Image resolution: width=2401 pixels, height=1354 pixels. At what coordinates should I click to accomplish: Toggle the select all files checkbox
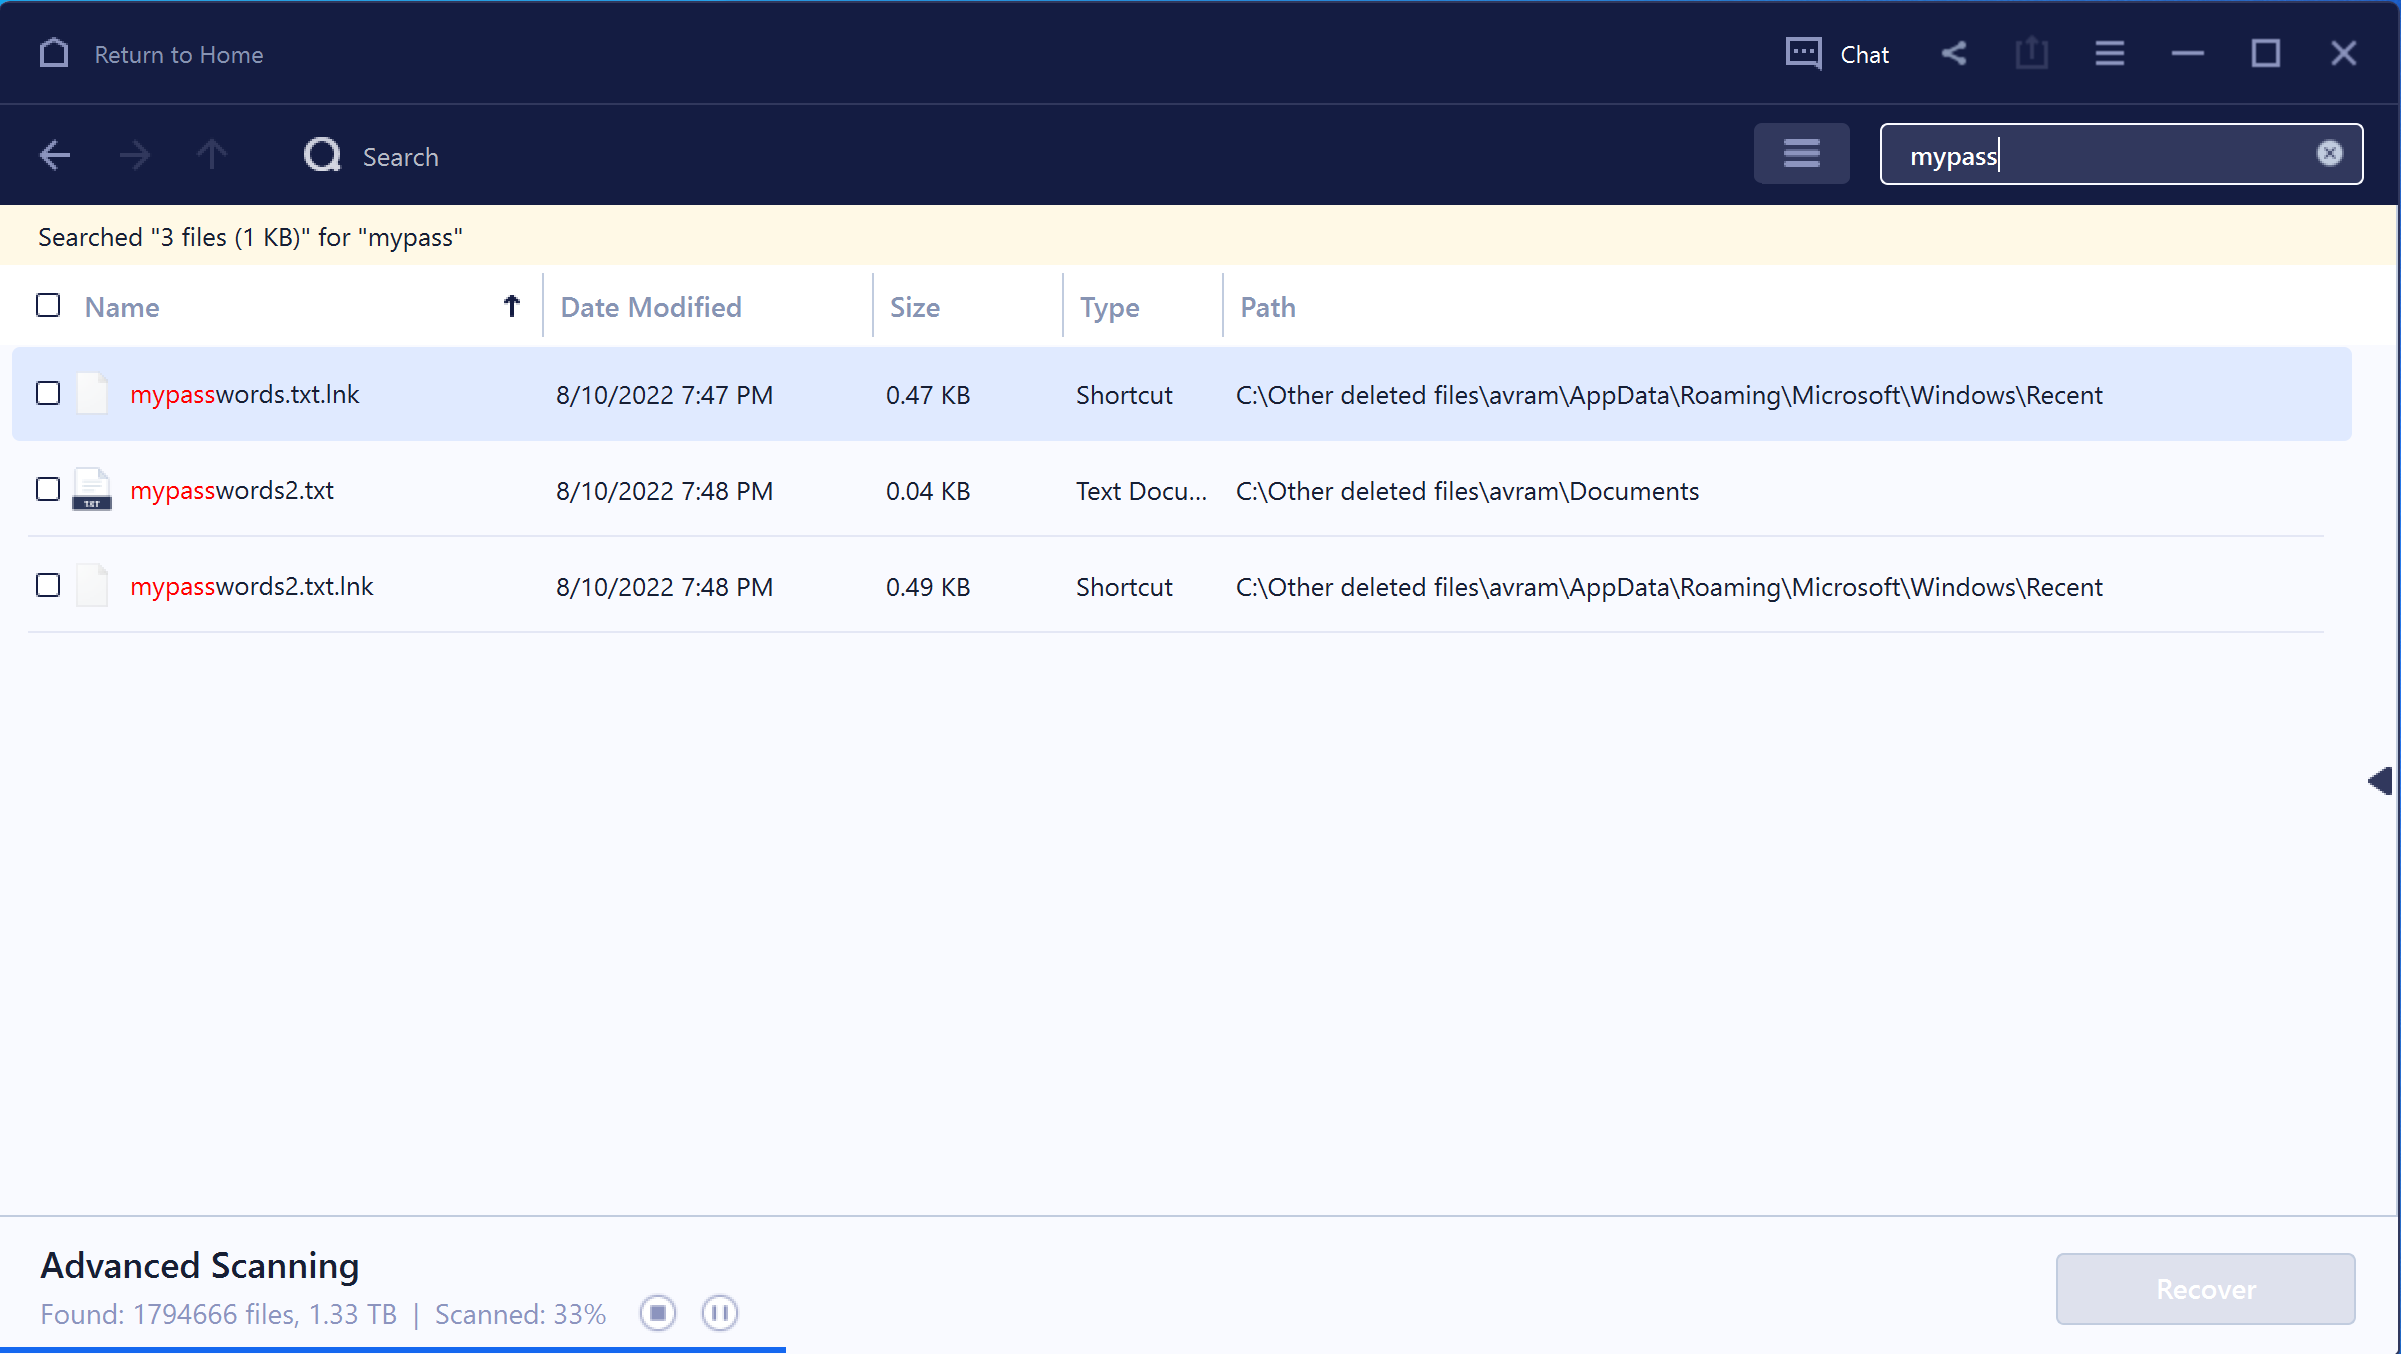48,305
